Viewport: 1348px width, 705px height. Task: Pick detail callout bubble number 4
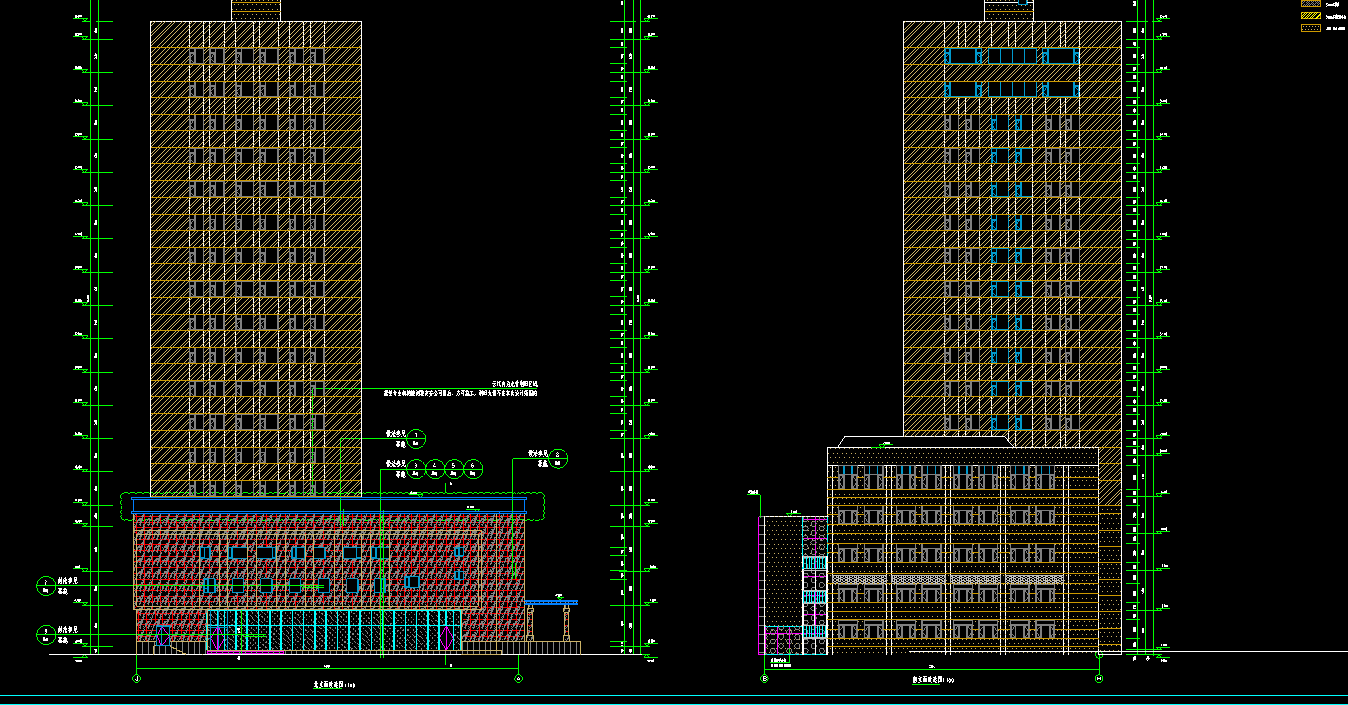(x=435, y=468)
